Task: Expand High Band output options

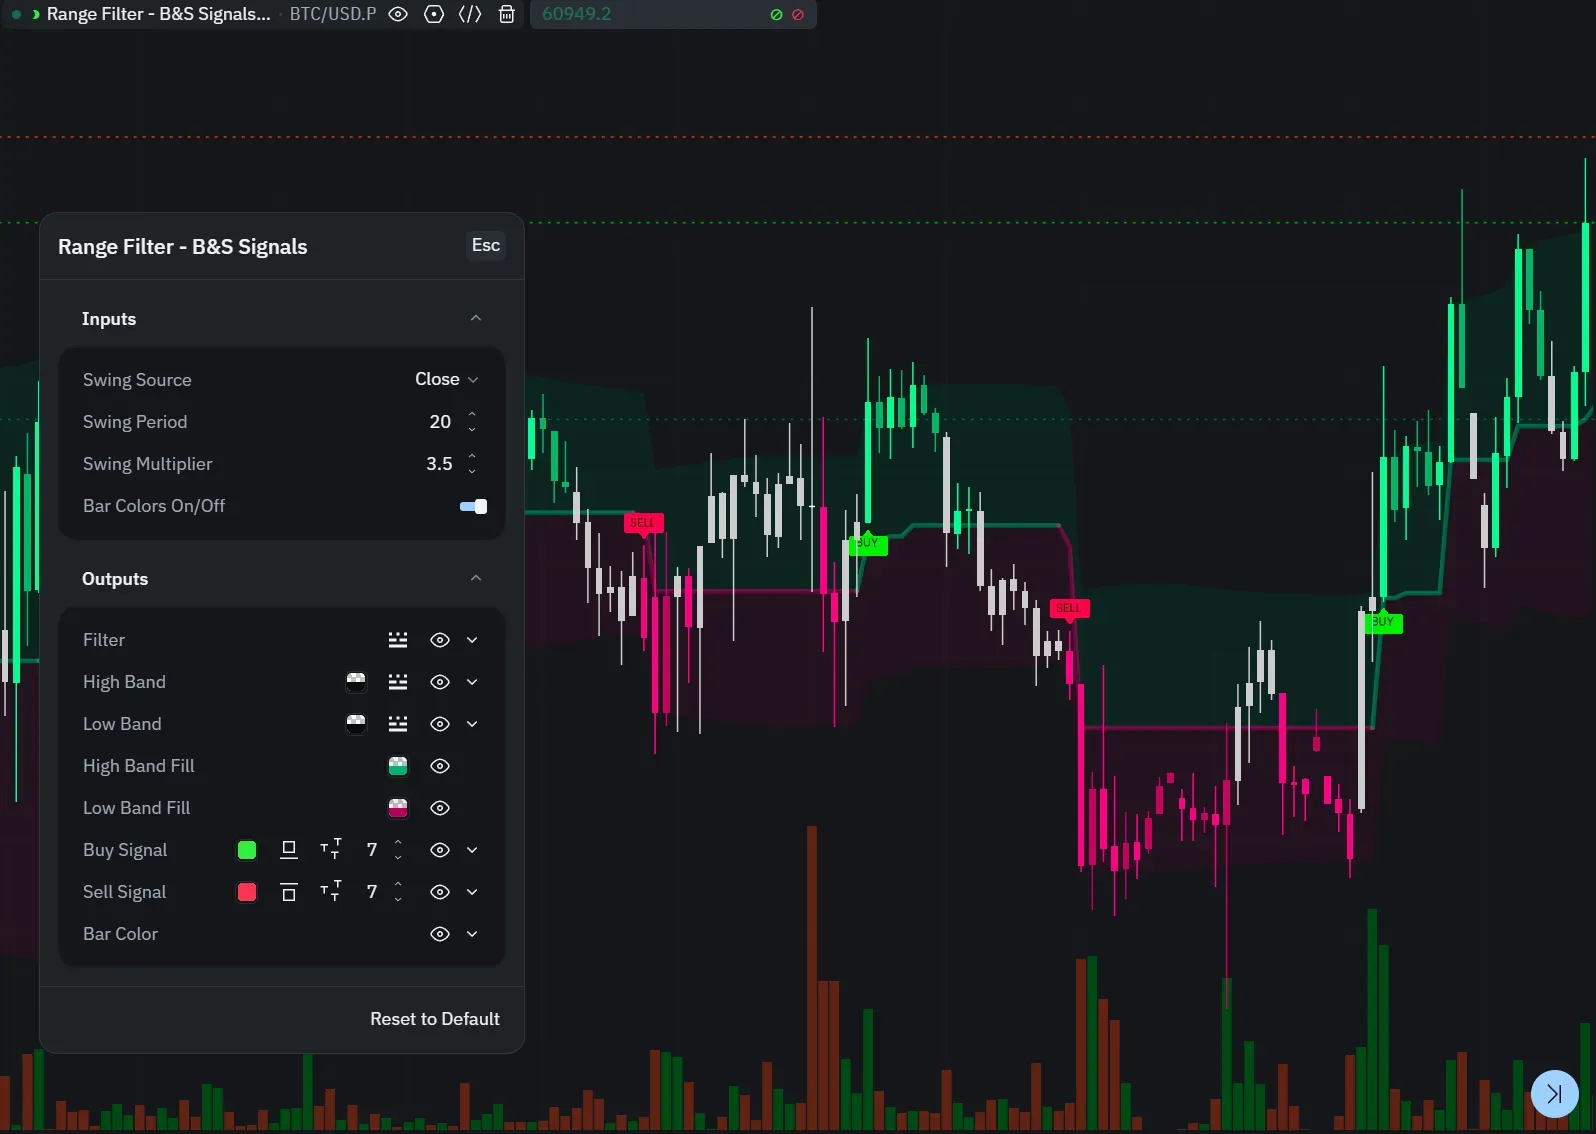Action: [472, 682]
